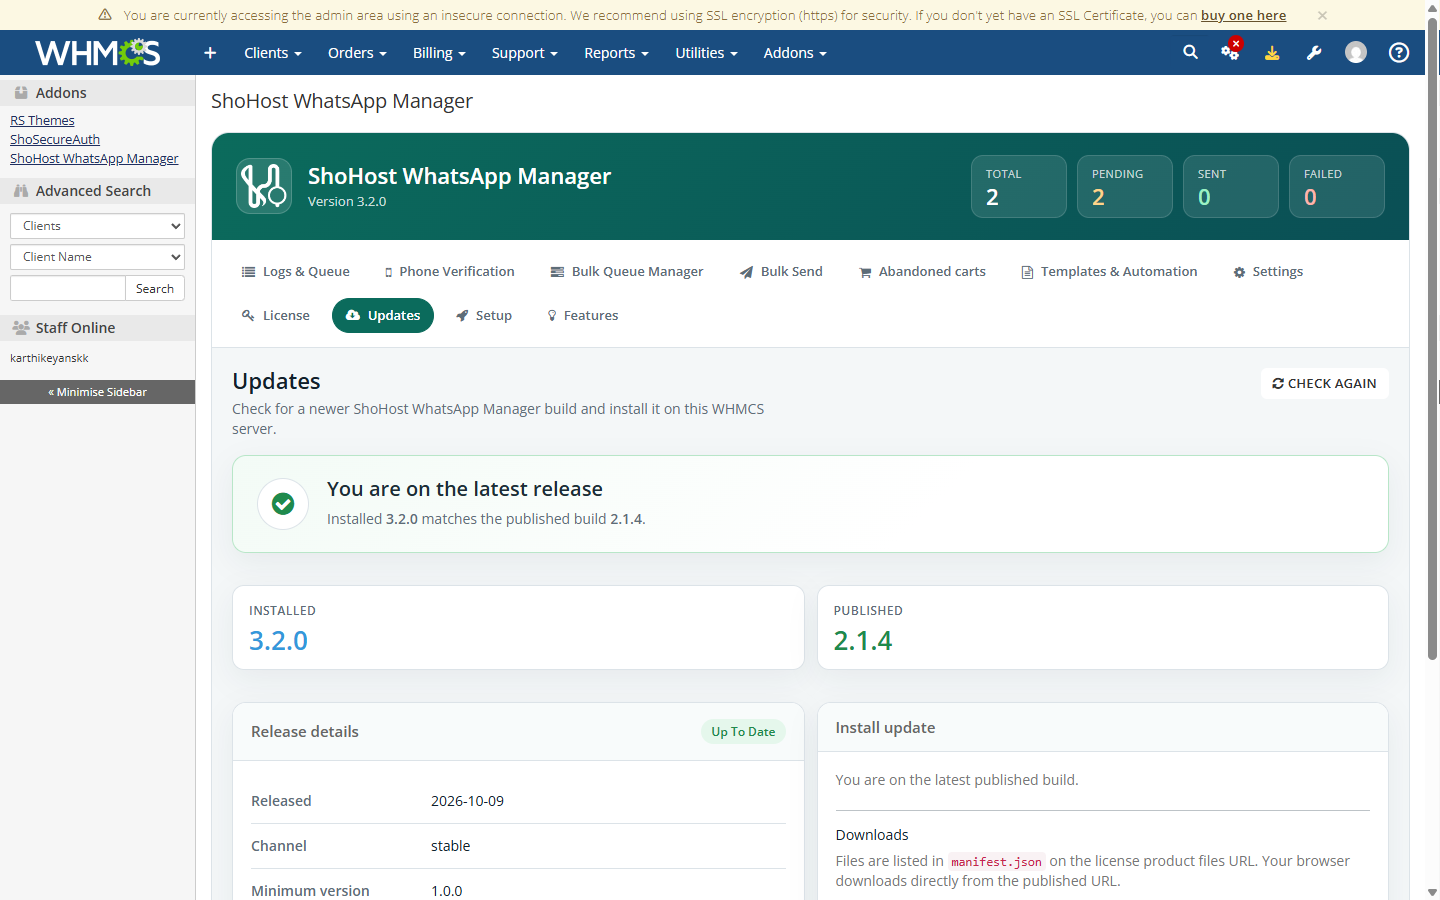Open the Settings tab
Screen dimensions: 1440x900
coord(1268,272)
